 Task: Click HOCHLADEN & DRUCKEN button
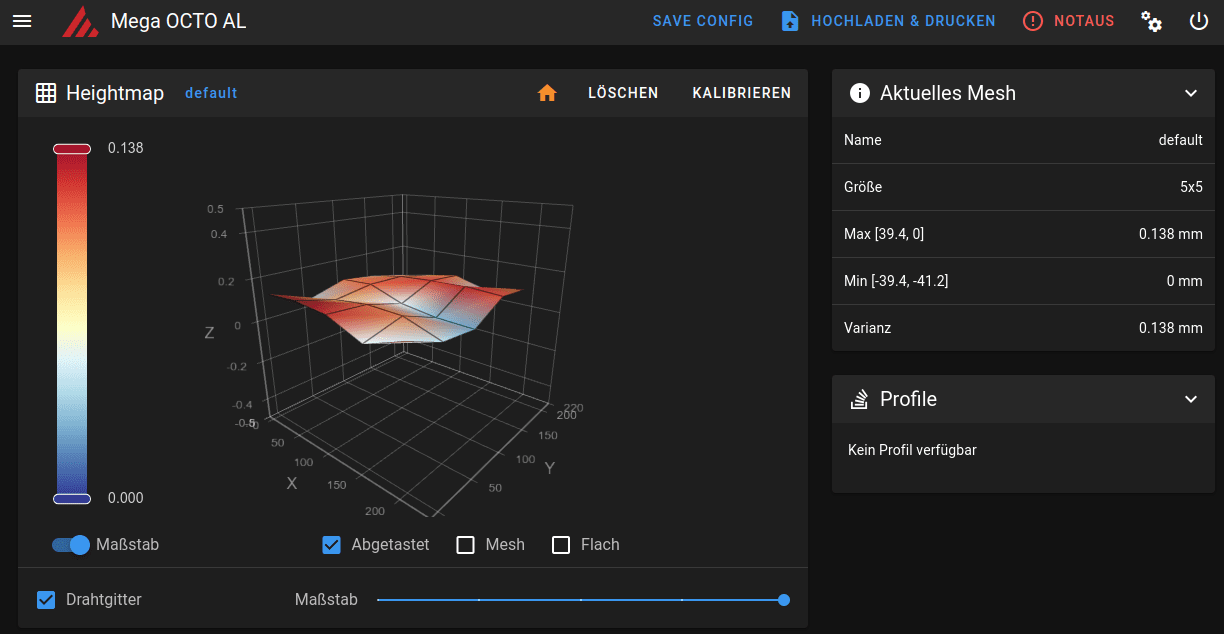(889, 21)
